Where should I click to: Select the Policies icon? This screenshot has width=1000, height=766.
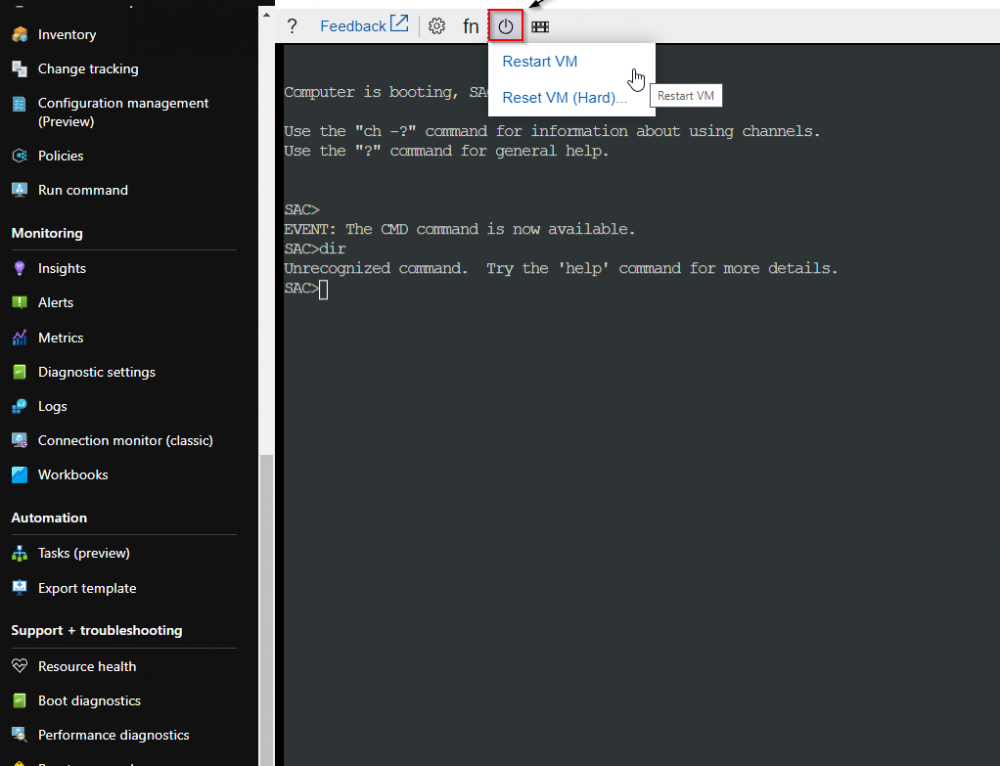tap(20, 155)
